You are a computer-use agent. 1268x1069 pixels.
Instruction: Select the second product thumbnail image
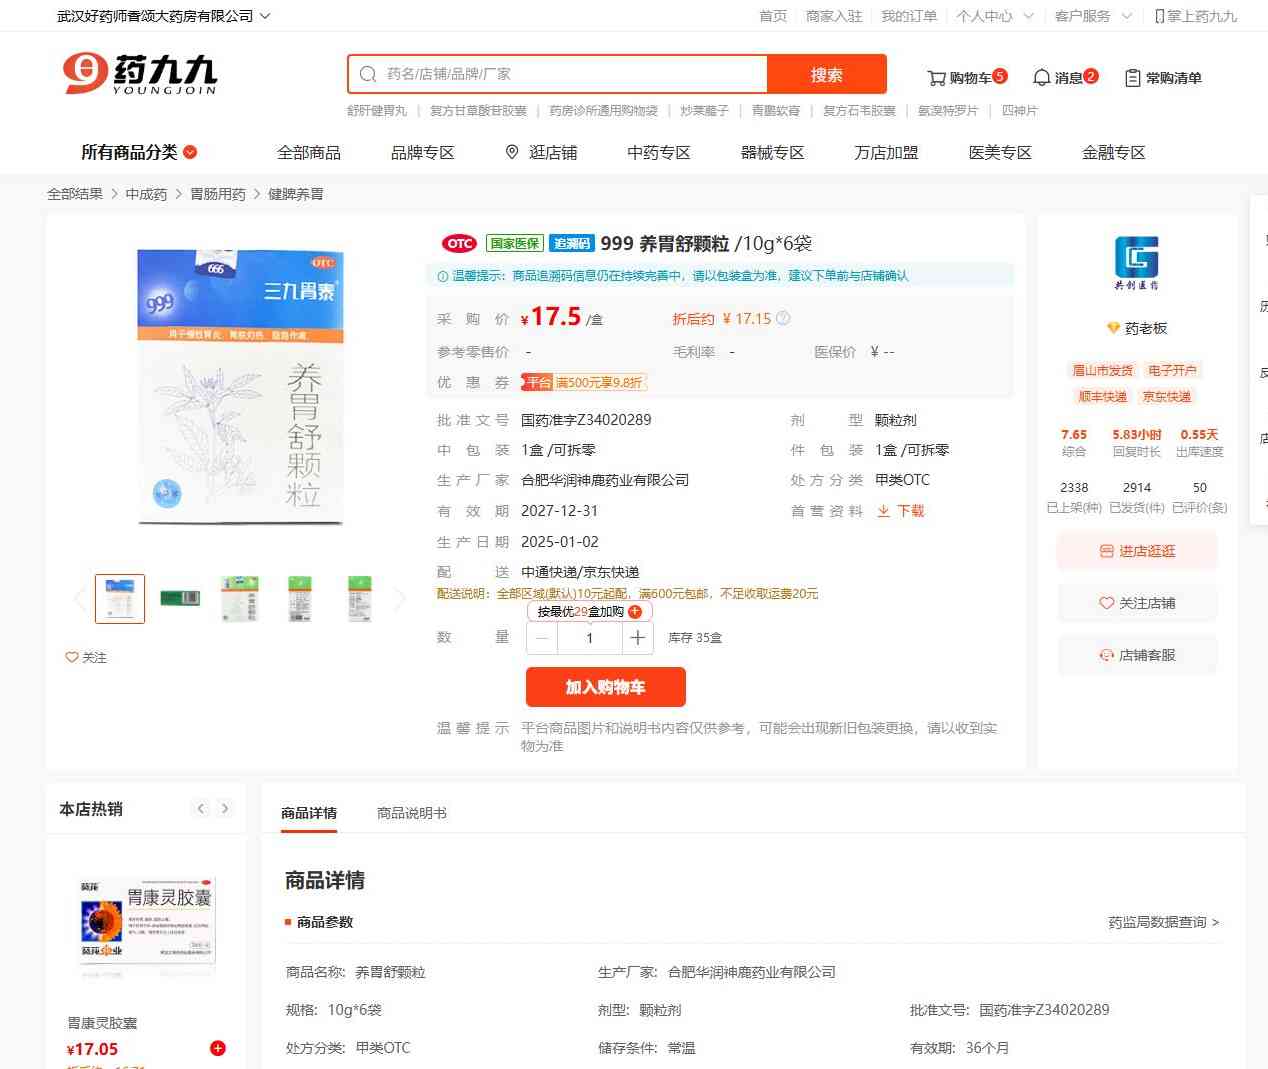(180, 598)
